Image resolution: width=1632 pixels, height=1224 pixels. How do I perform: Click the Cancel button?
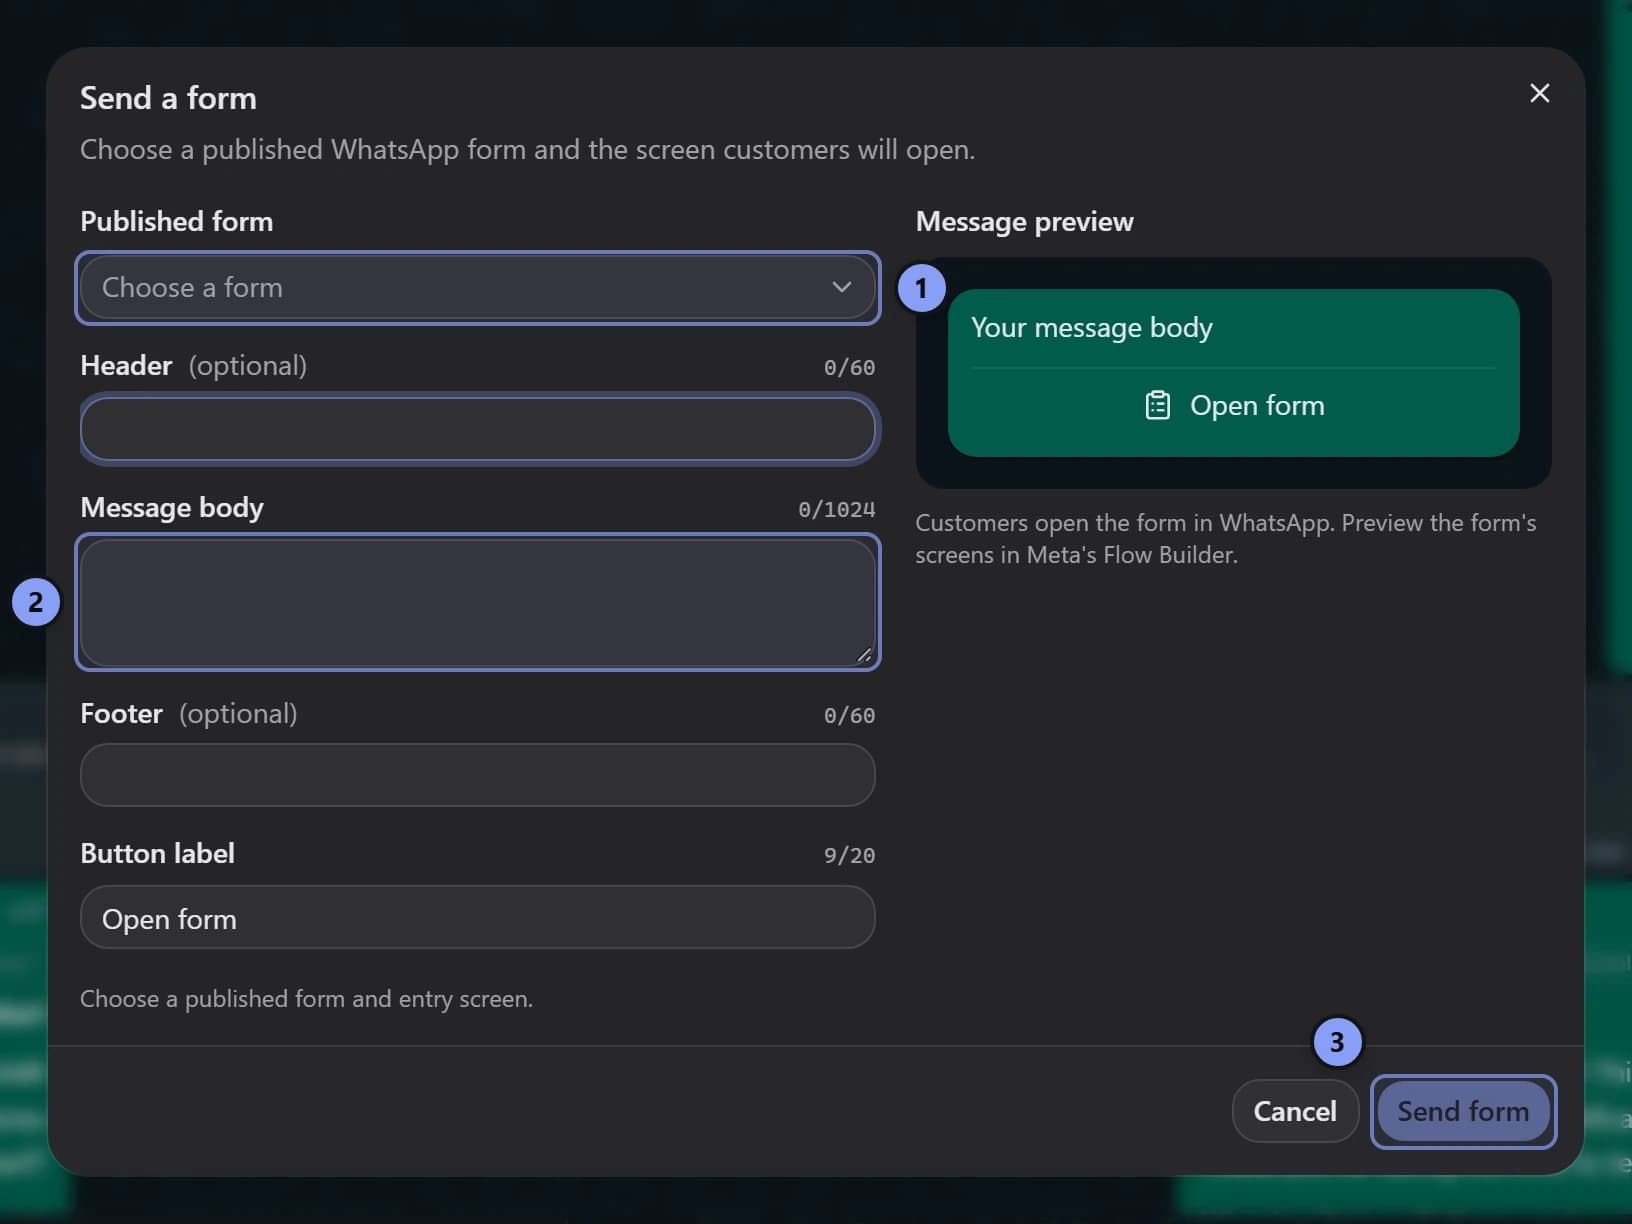(x=1295, y=1111)
